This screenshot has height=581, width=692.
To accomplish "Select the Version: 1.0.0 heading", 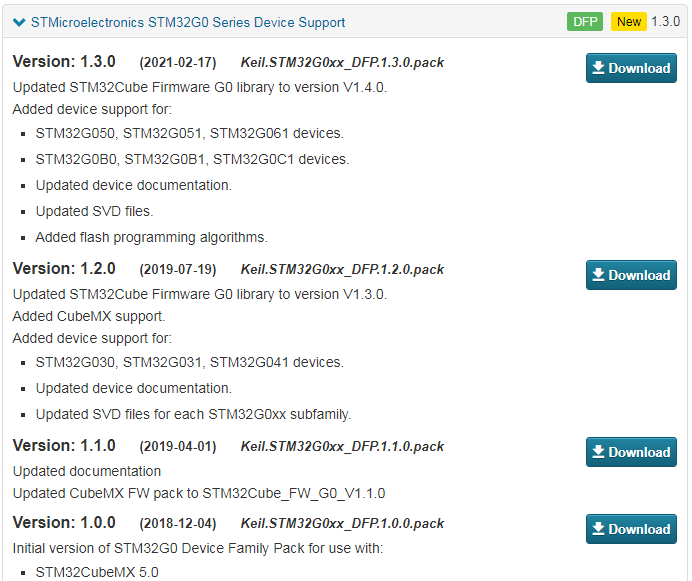I will (64, 523).
